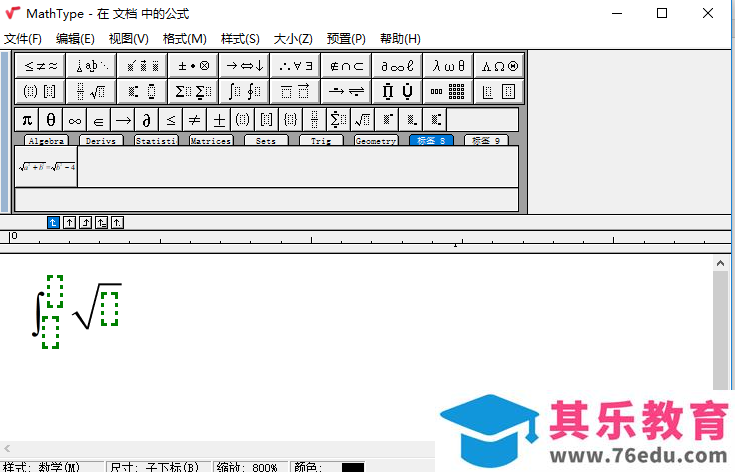Screen dimensions: 735x472
Task: Switch to the Derivs tab
Action: pyautogui.click(x=101, y=141)
